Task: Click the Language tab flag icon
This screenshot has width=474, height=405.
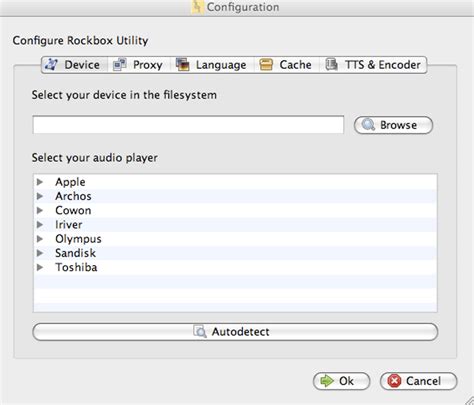Action: [x=182, y=64]
